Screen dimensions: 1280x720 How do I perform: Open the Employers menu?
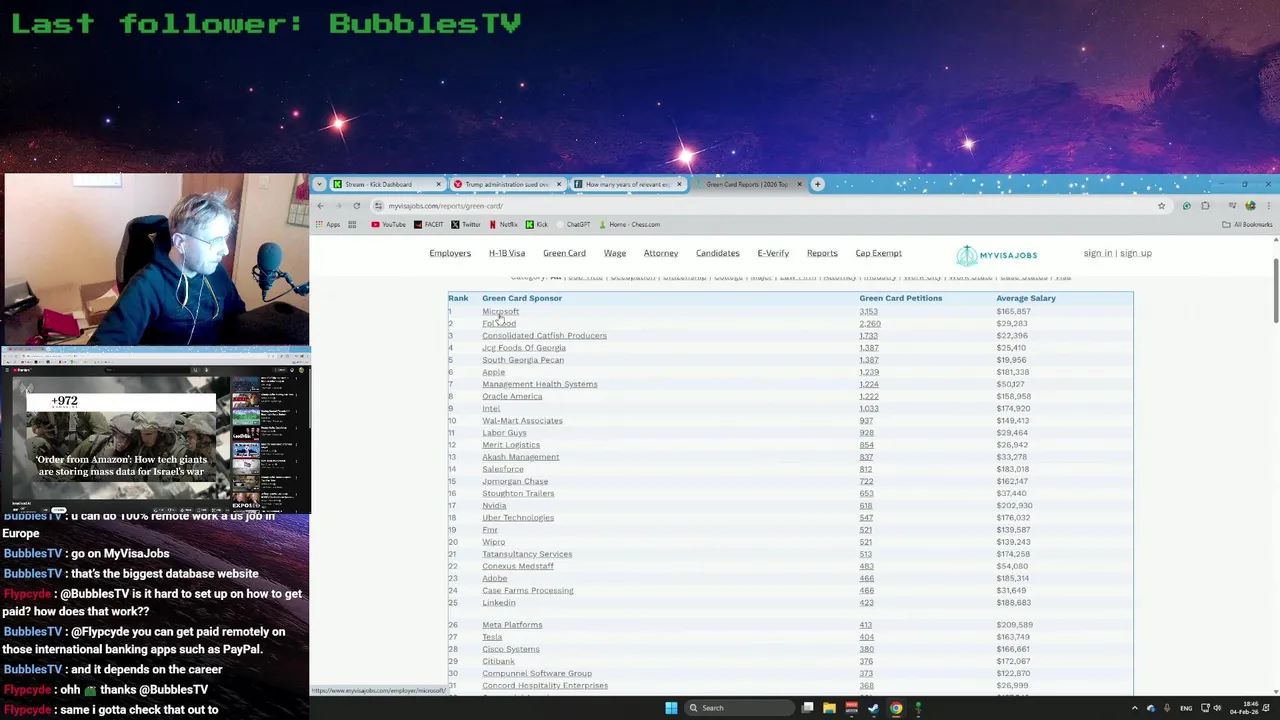[450, 253]
